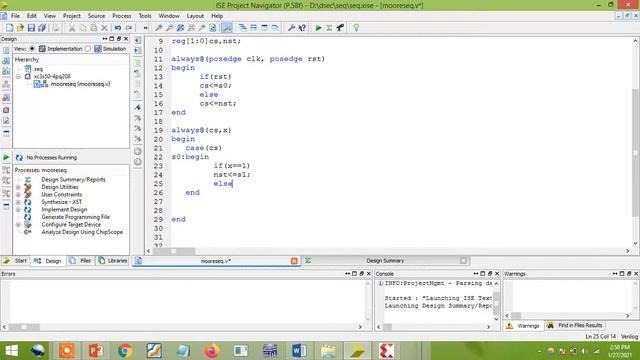Expand the Design Utilities process
This screenshot has height=360, width=640.
[x=18, y=187]
